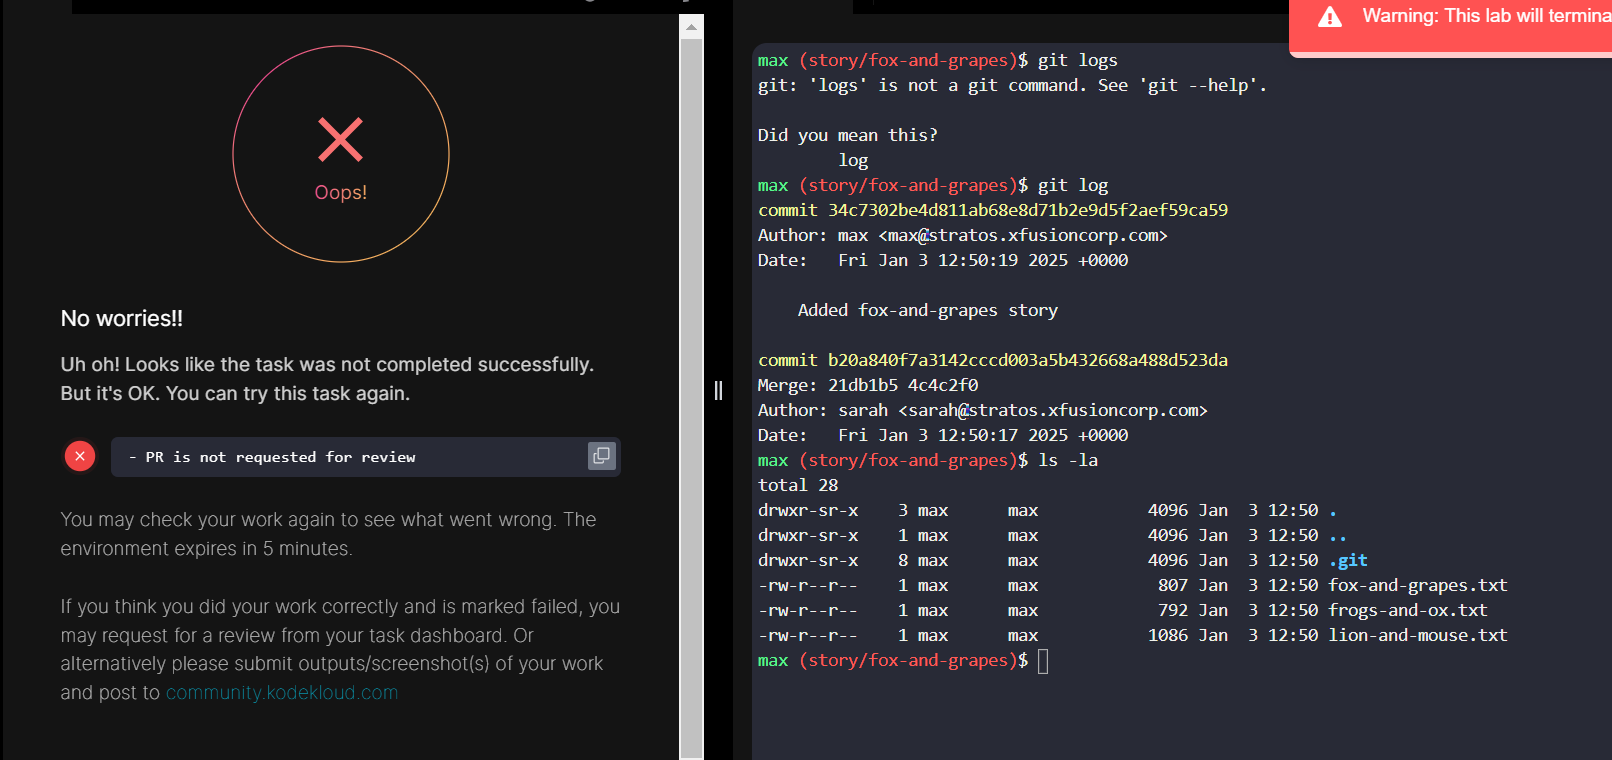Click the large Oops X icon
The height and width of the screenshot is (760, 1612).
click(340, 140)
